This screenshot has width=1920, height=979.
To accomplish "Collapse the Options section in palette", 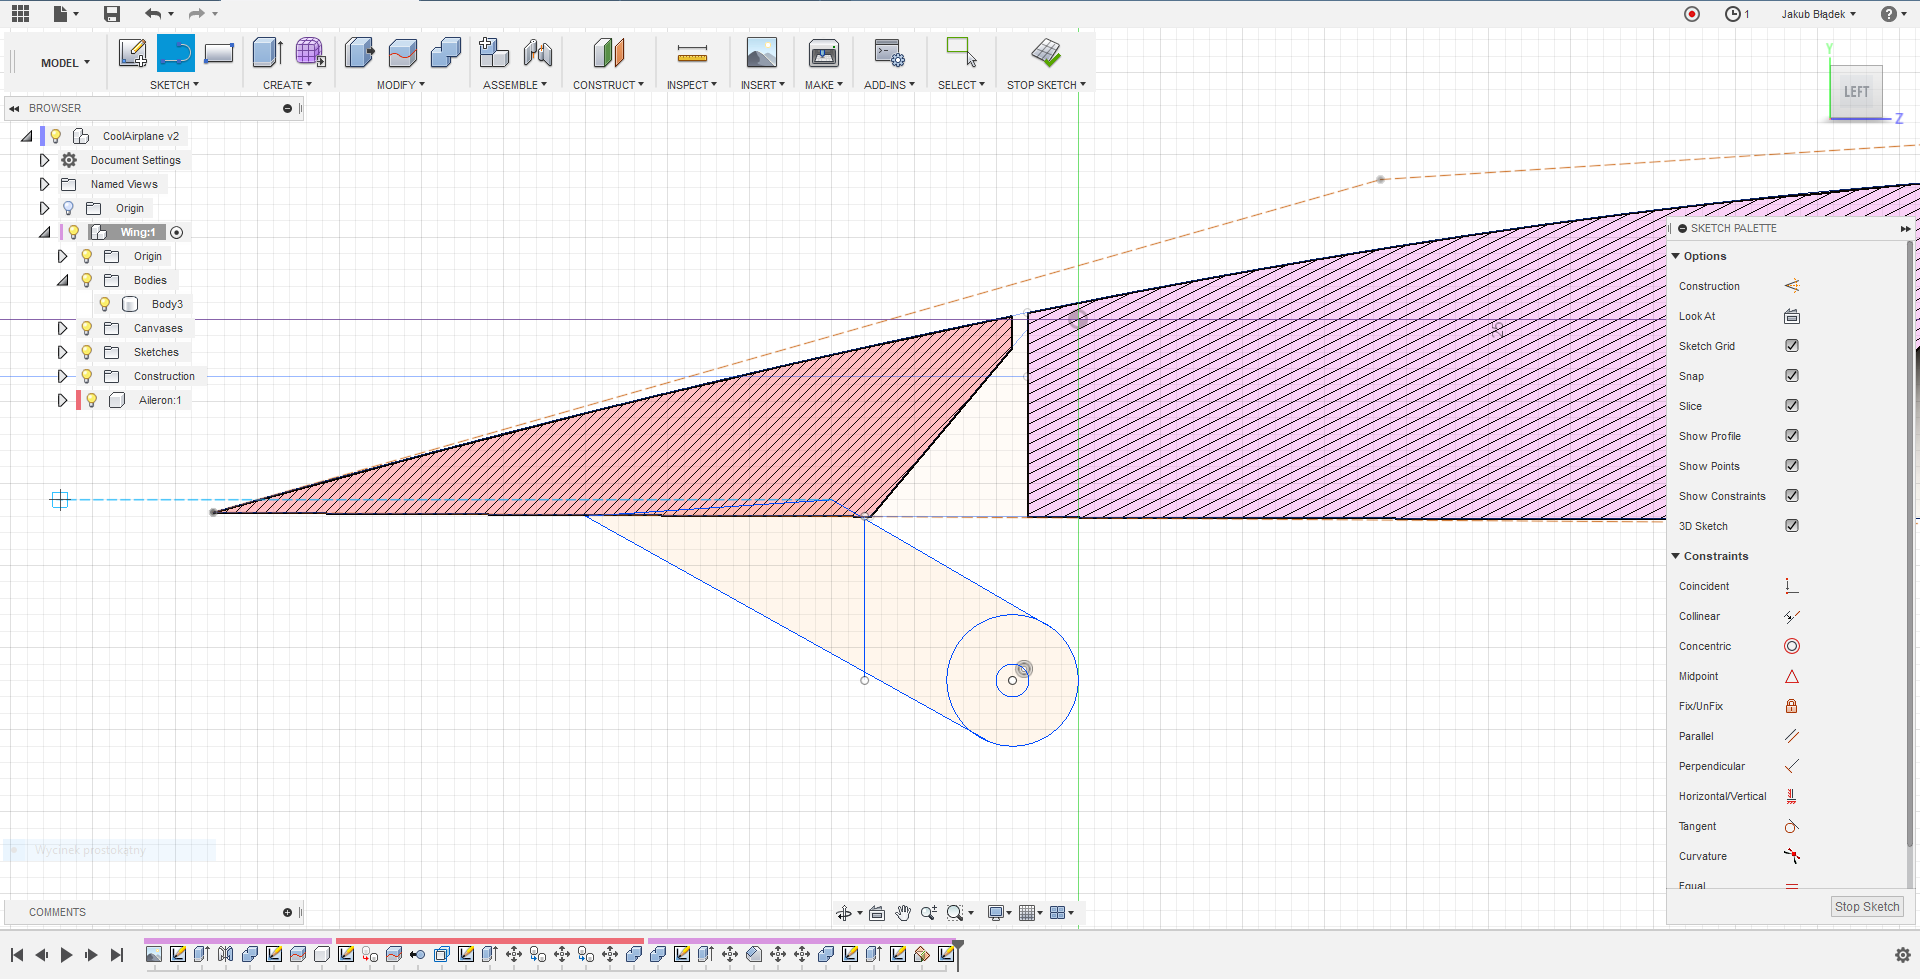I will pos(1676,256).
